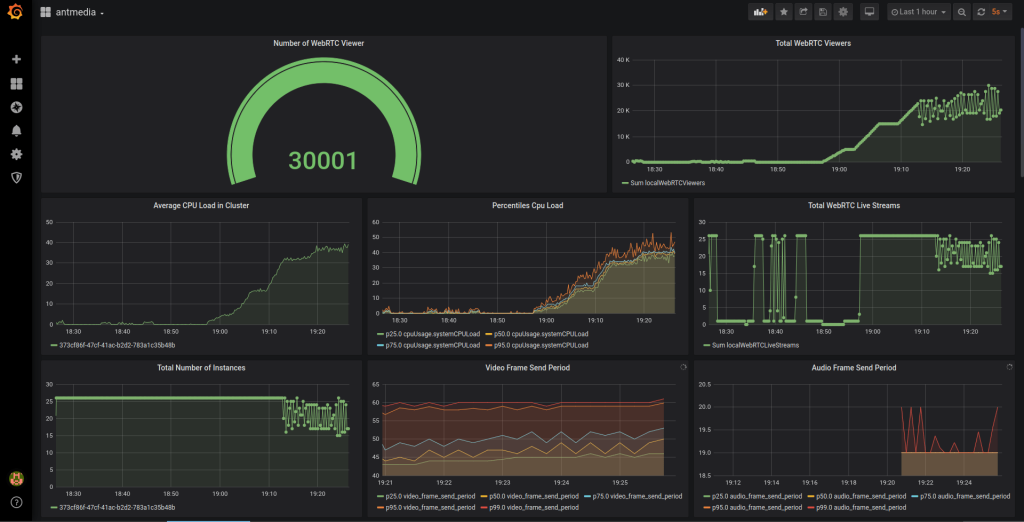
Task: Open Number of WebRTC Viewer panel title menu
Action: point(318,43)
